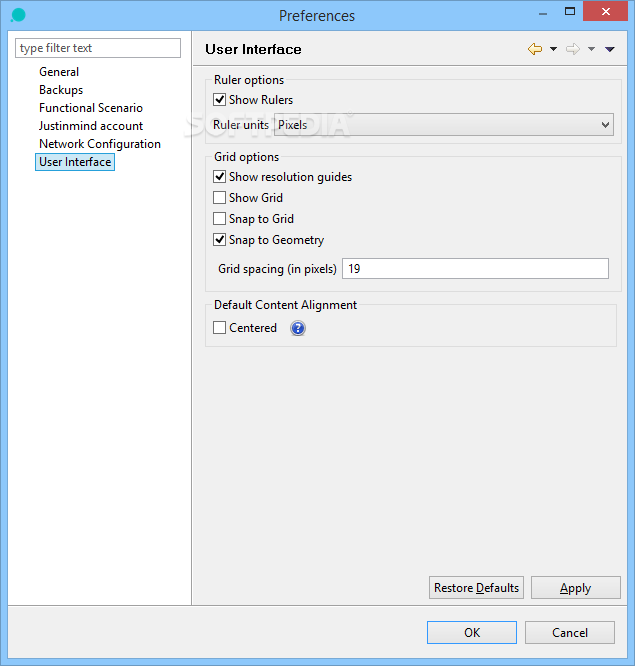Select the Justinmind account entry
The width and height of the screenshot is (635, 666).
point(91,126)
